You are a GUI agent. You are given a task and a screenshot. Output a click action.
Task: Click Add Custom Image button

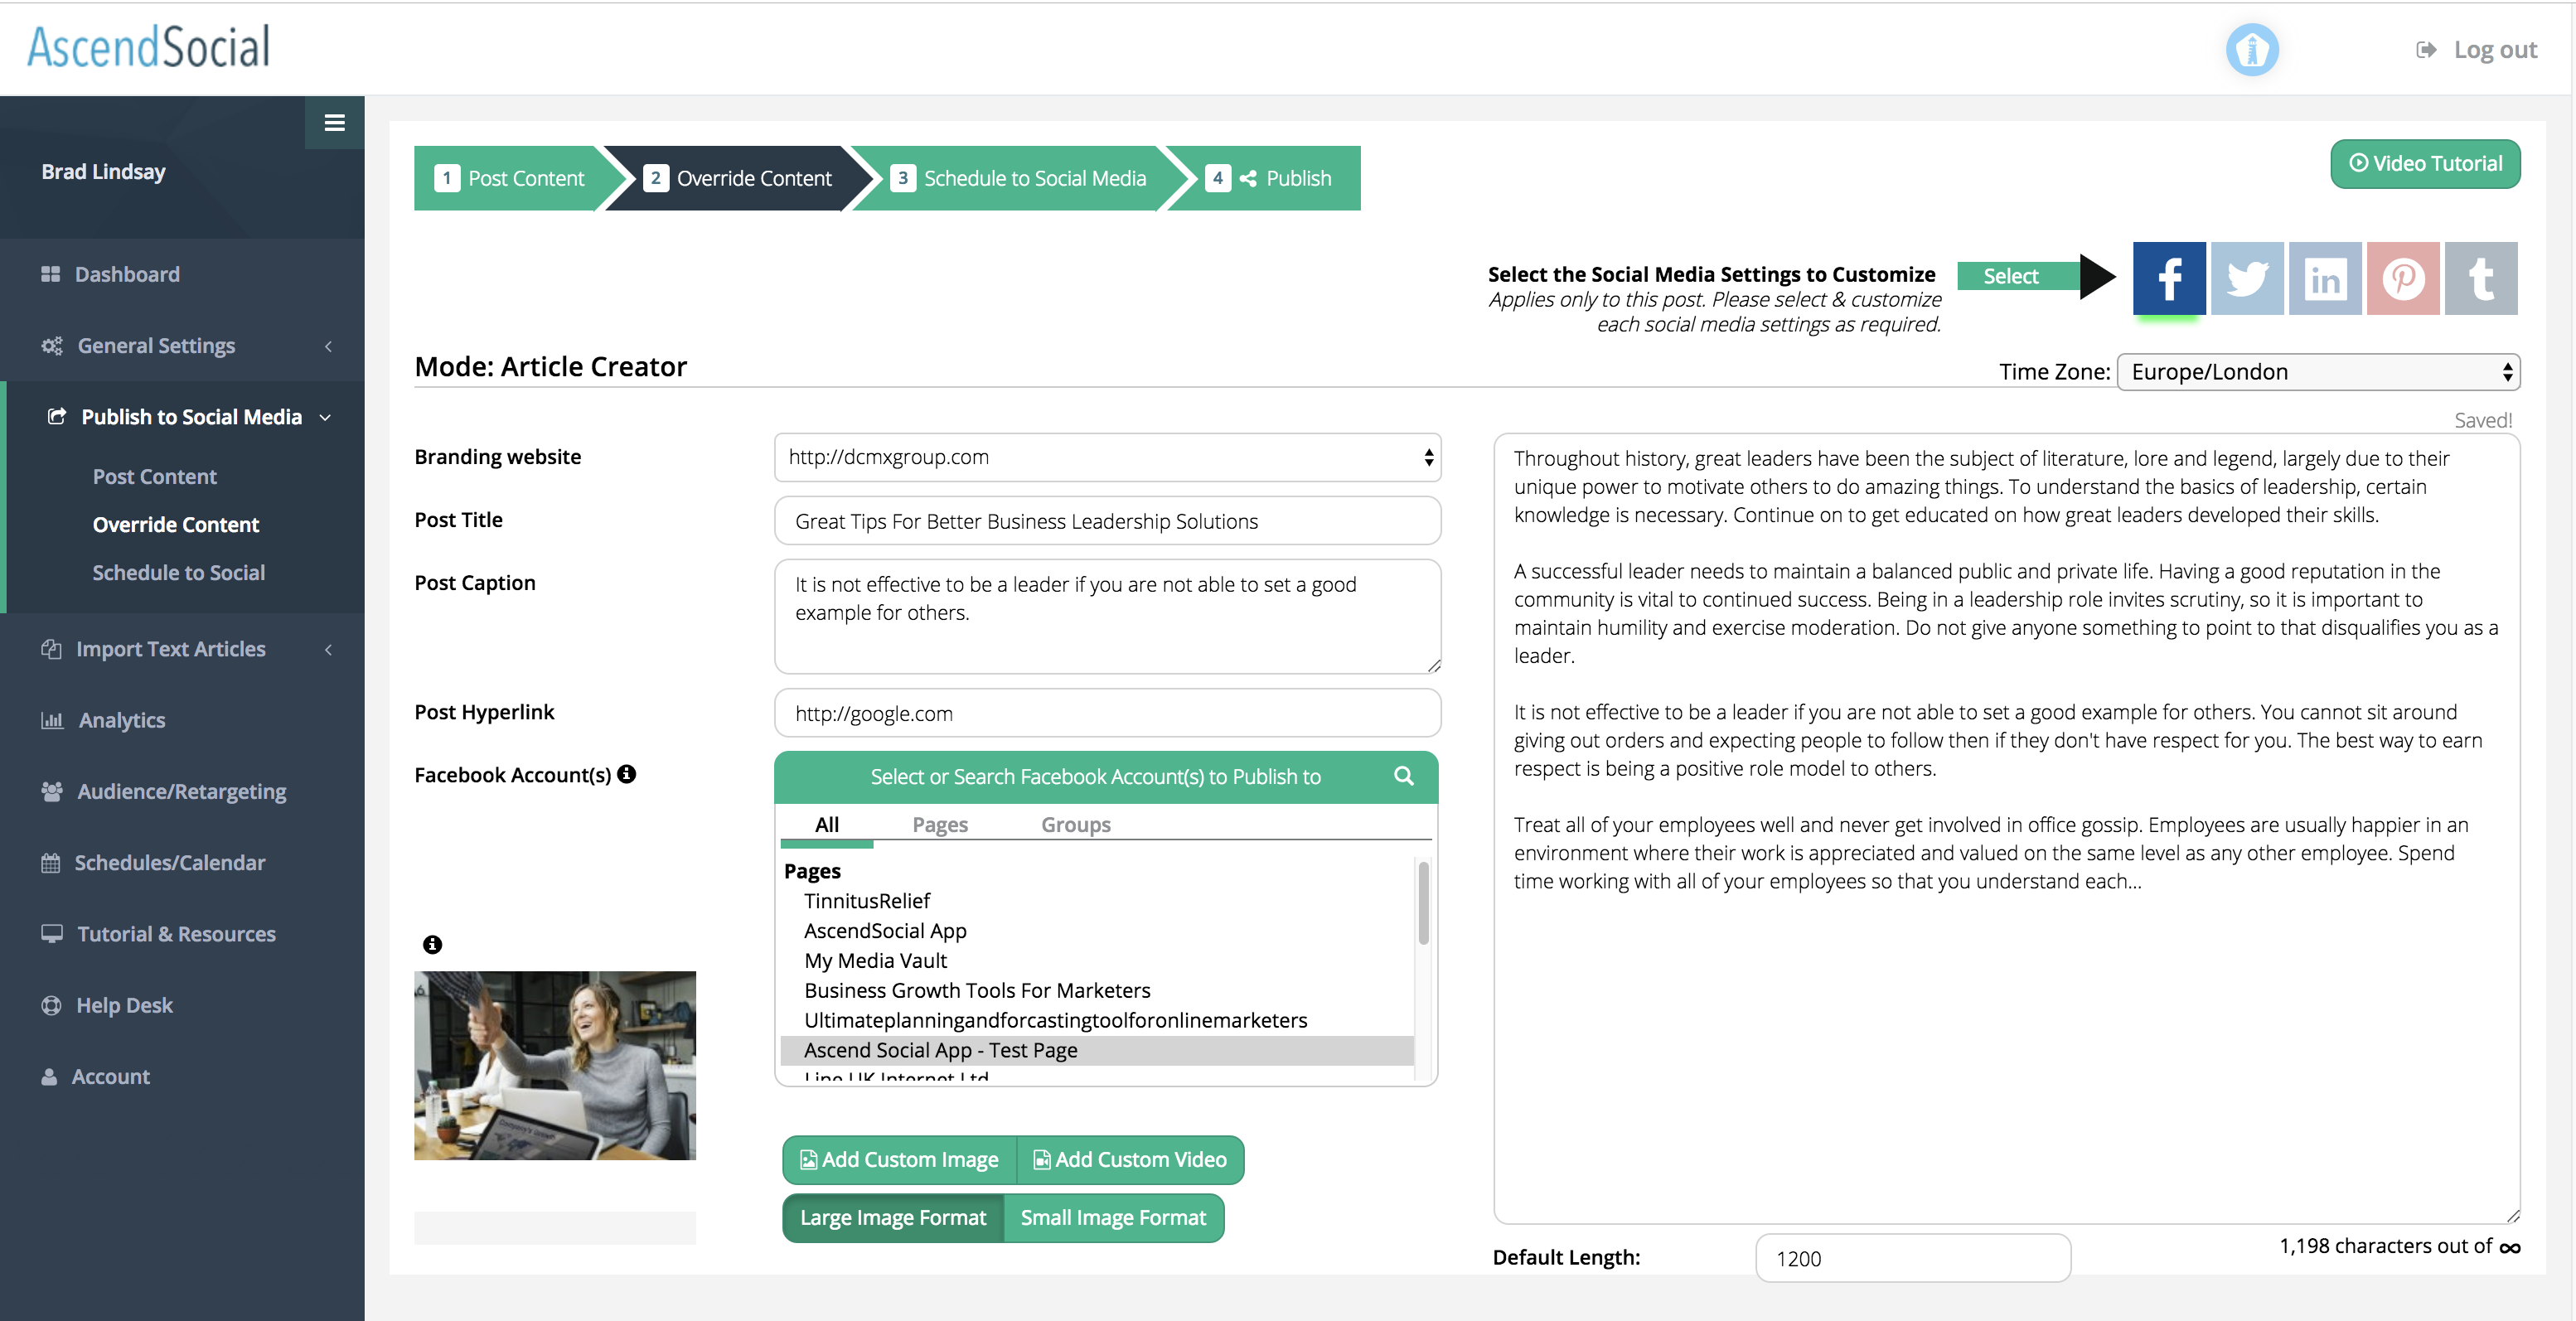point(899,1159)
